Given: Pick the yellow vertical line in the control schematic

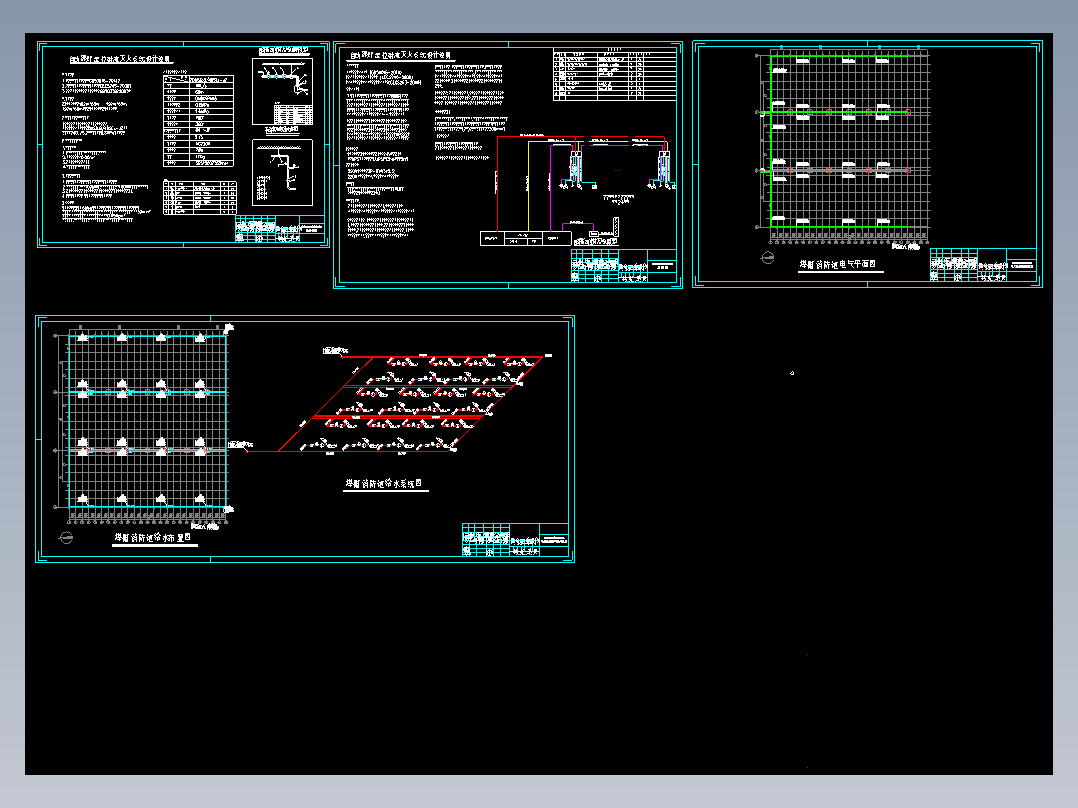Looking at the screenshot, I should (x=528, y=186).
